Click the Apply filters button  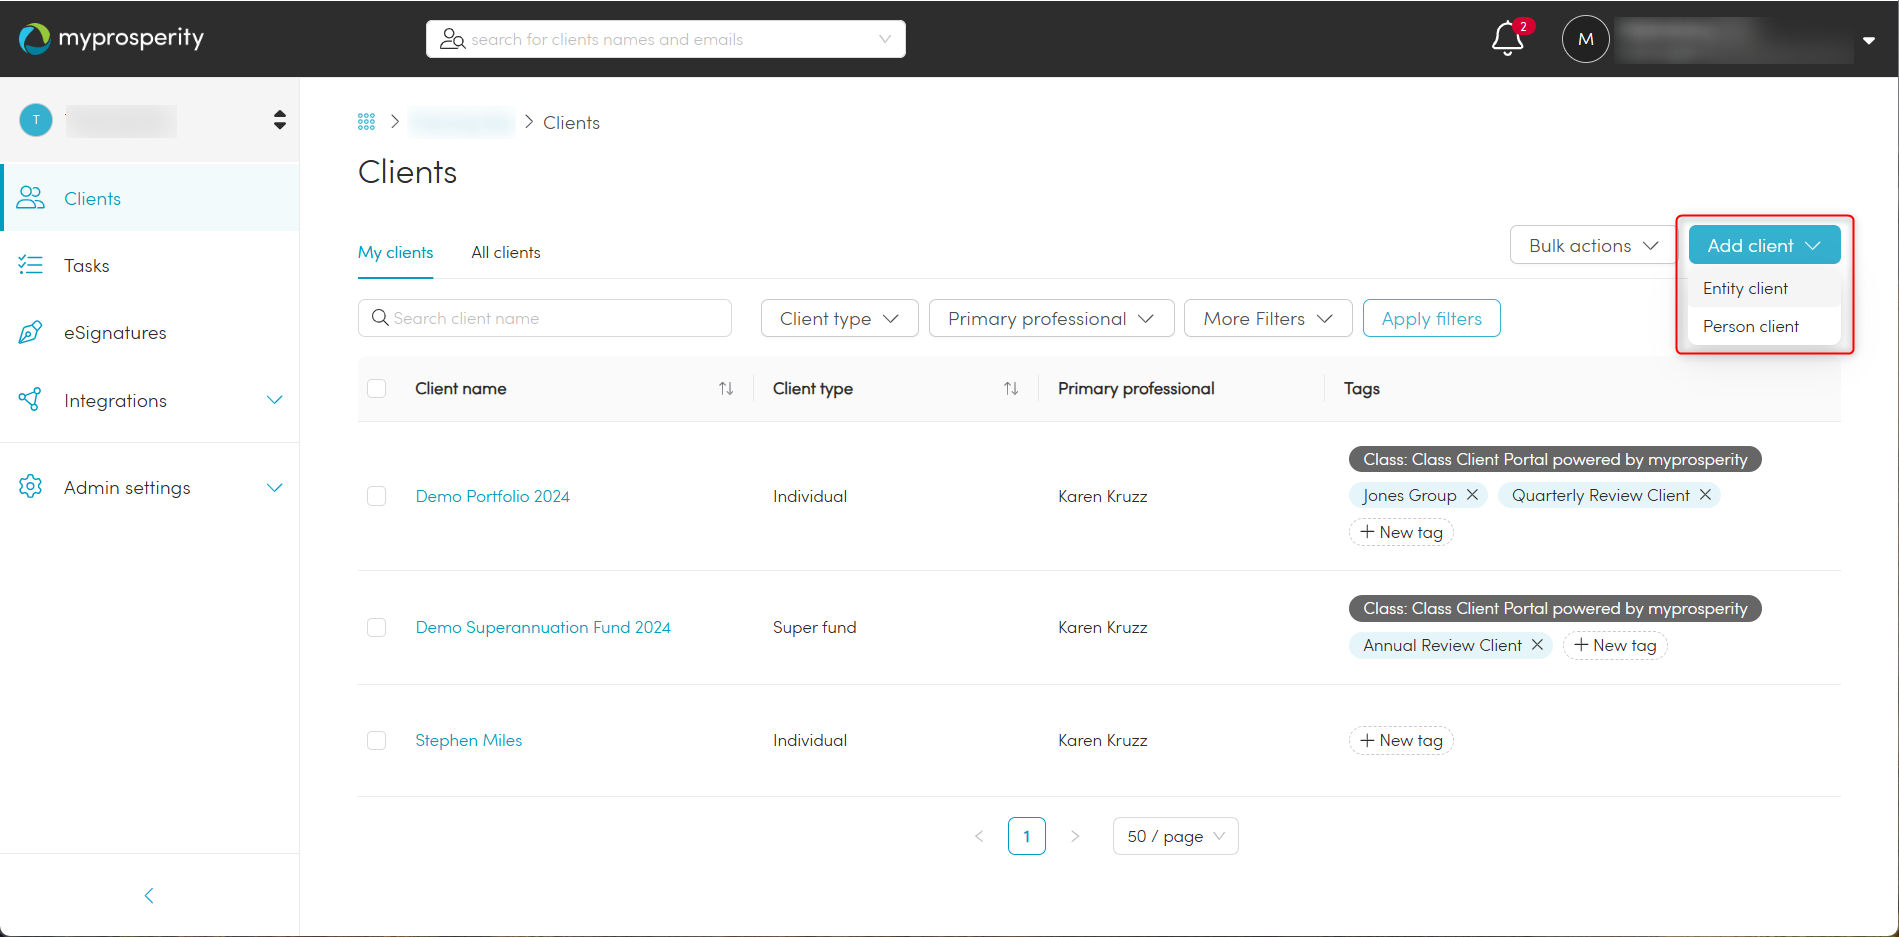pos(1431,318)
